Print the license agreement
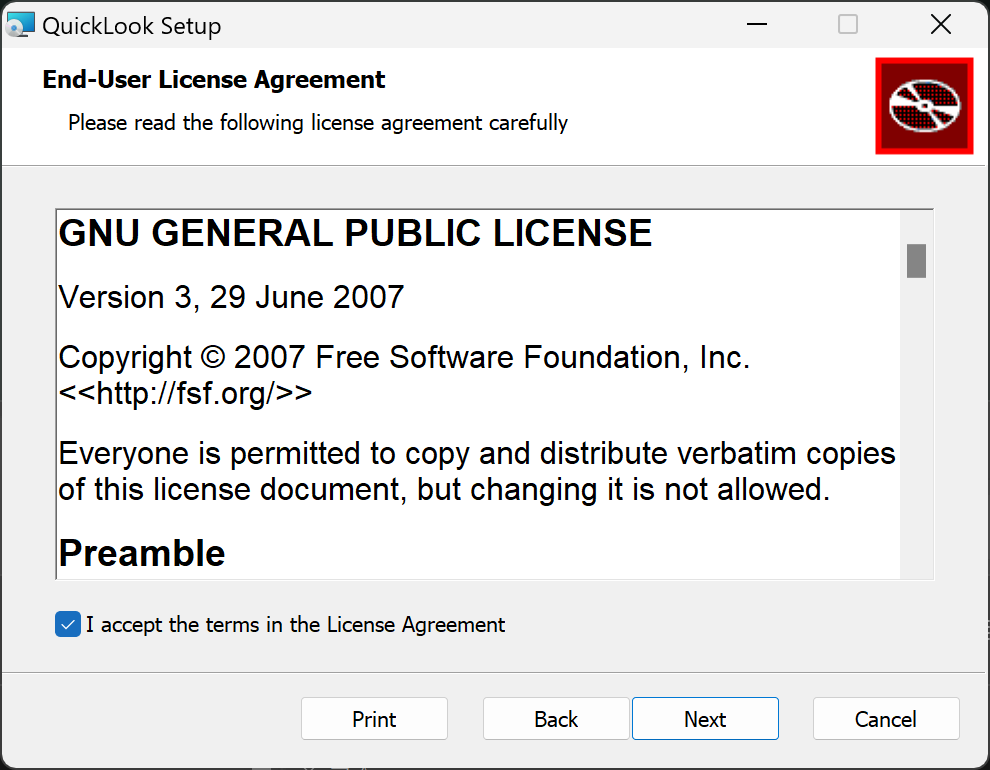The width and height of the screenshot is (990, 770). (374, 718)
